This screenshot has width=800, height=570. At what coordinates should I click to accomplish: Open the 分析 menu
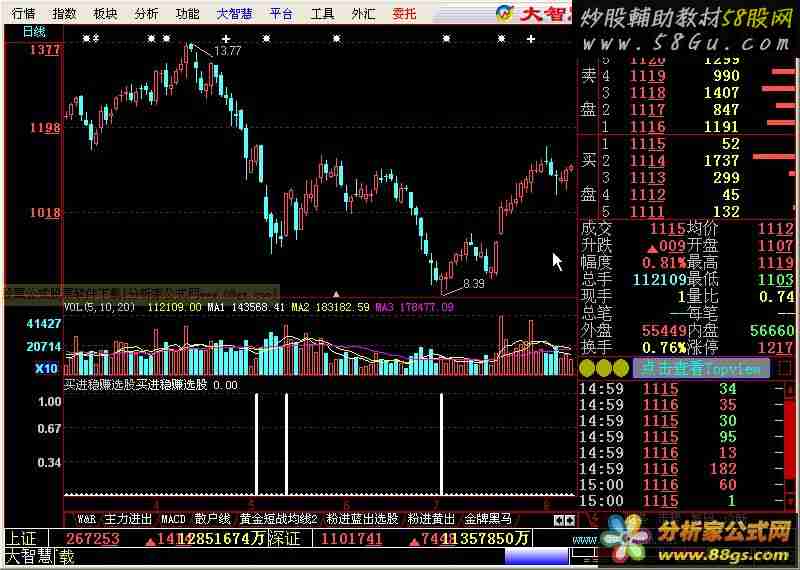coord(146,13)
